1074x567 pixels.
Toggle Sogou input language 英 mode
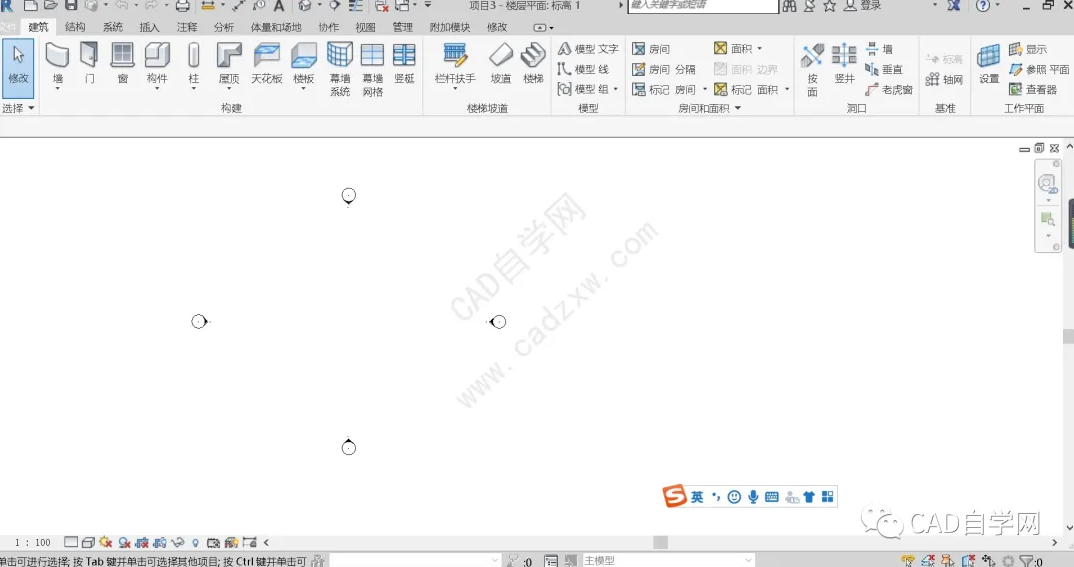click(x=697, y=496)
